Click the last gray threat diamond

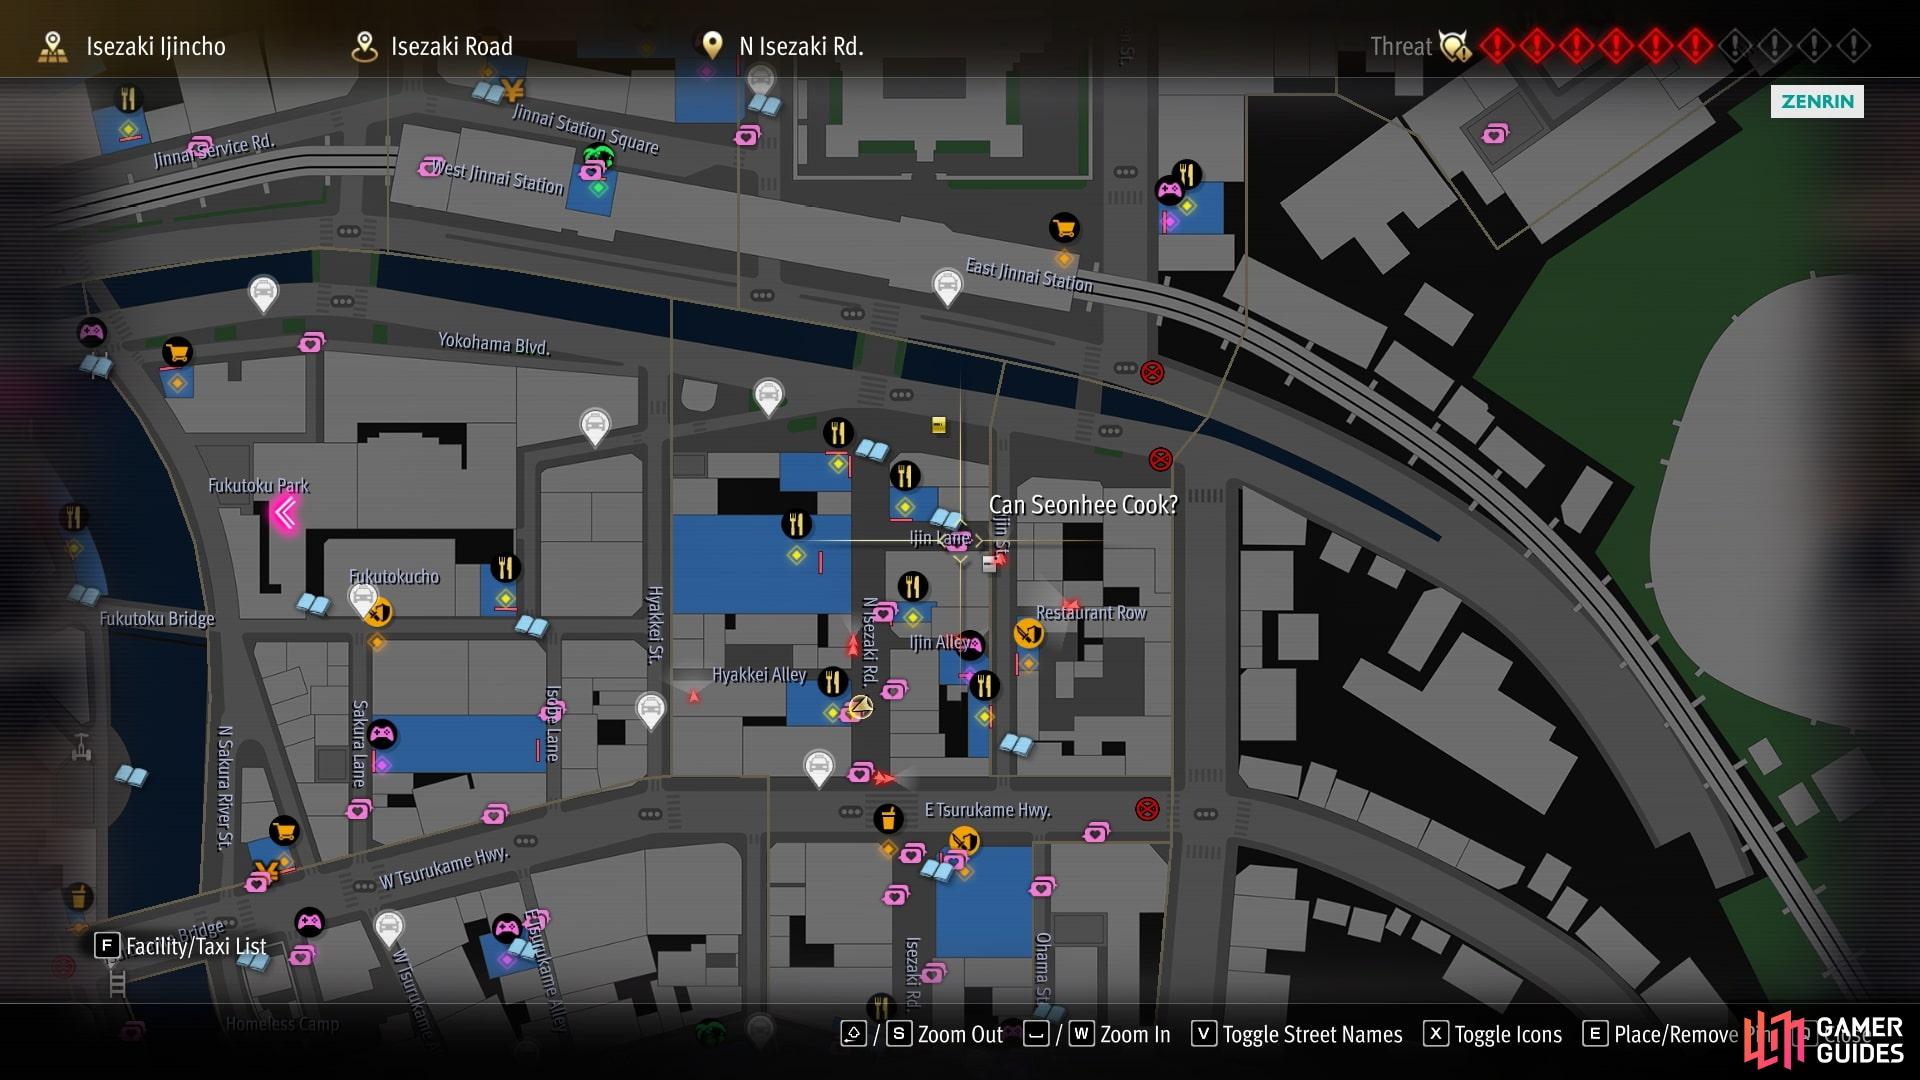(x=1853, y=46)
